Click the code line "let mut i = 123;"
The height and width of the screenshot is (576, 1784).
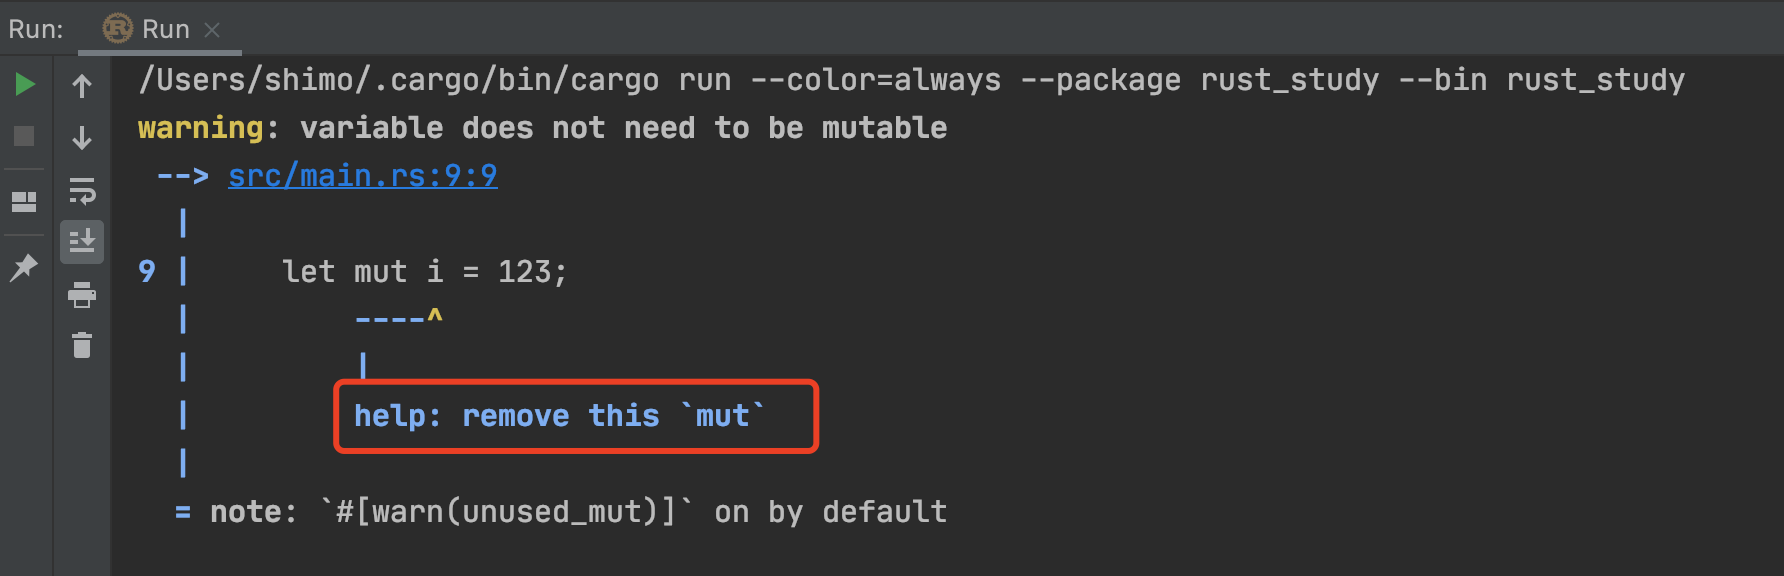point(424,272)
